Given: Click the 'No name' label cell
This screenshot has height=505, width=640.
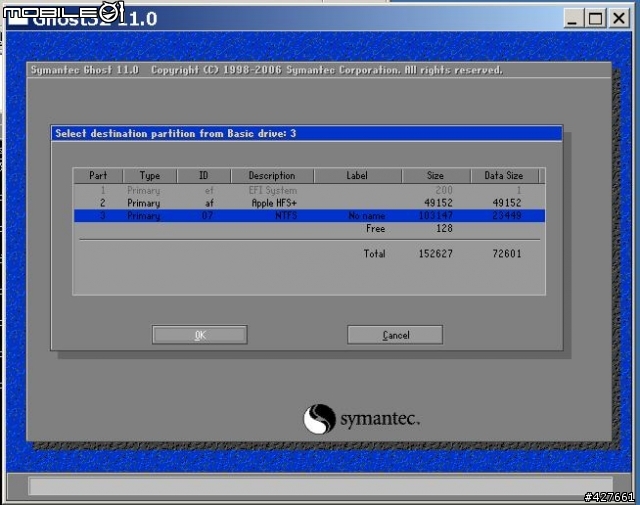Looking at the screenshot, I should 367,216.
